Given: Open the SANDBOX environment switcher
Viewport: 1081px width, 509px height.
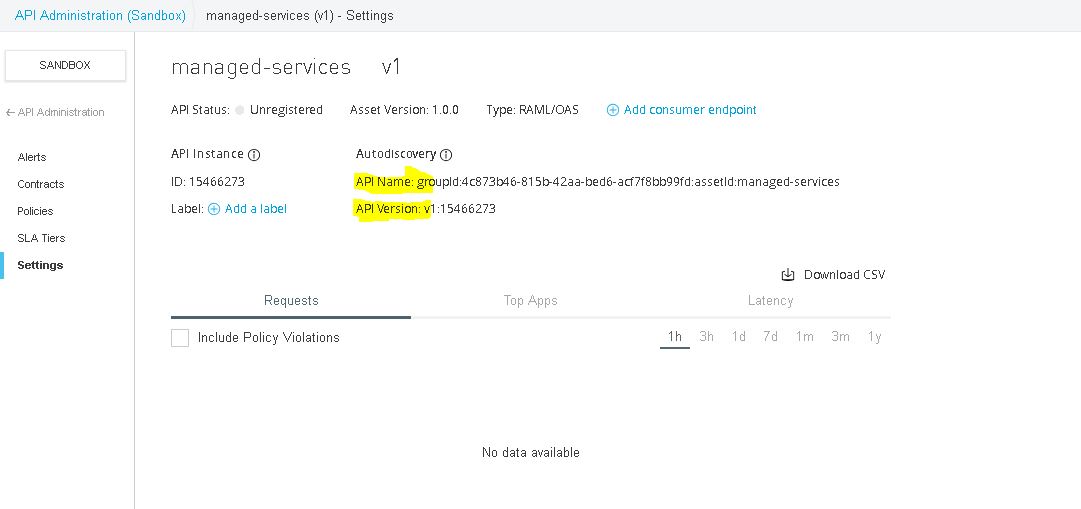Looking at the screenshot, I should (65, 65).
